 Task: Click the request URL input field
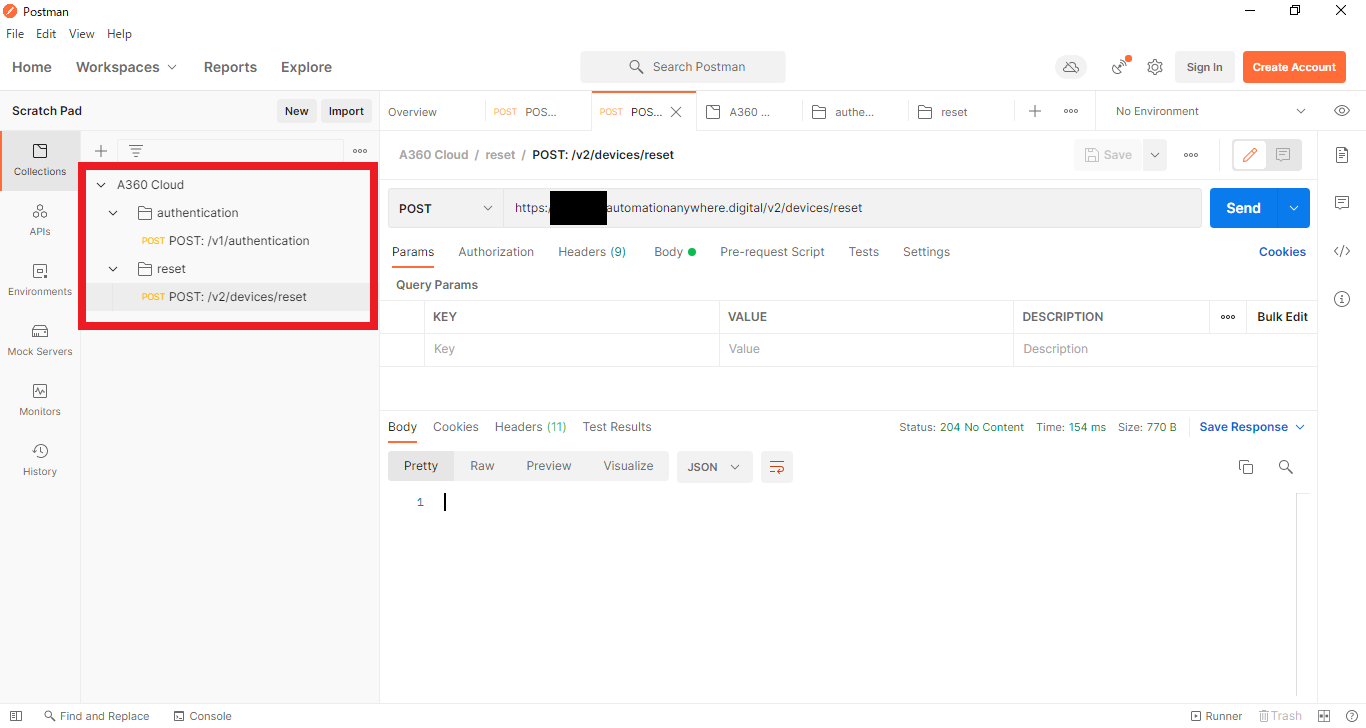coord(852,208)
